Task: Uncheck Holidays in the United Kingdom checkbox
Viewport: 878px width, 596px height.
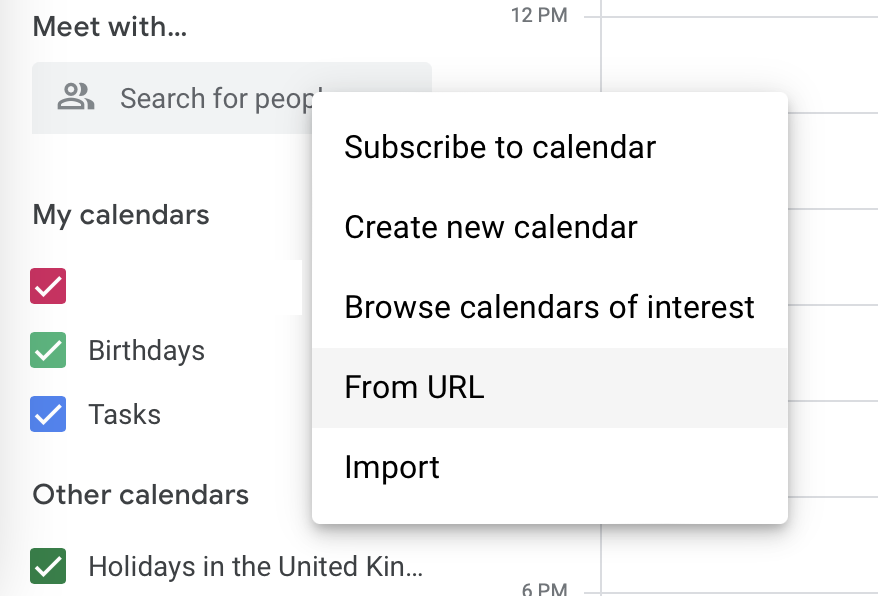Action: coord(48,566)
